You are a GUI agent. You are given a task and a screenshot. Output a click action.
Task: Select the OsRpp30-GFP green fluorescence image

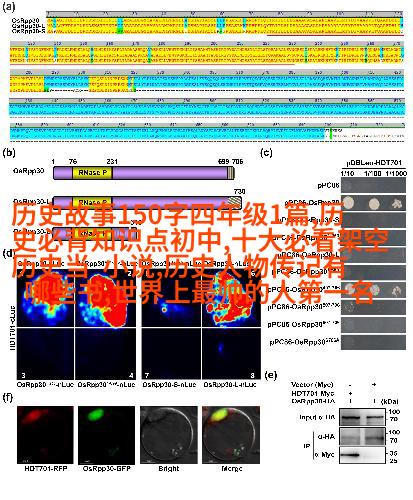pos(107,435)
